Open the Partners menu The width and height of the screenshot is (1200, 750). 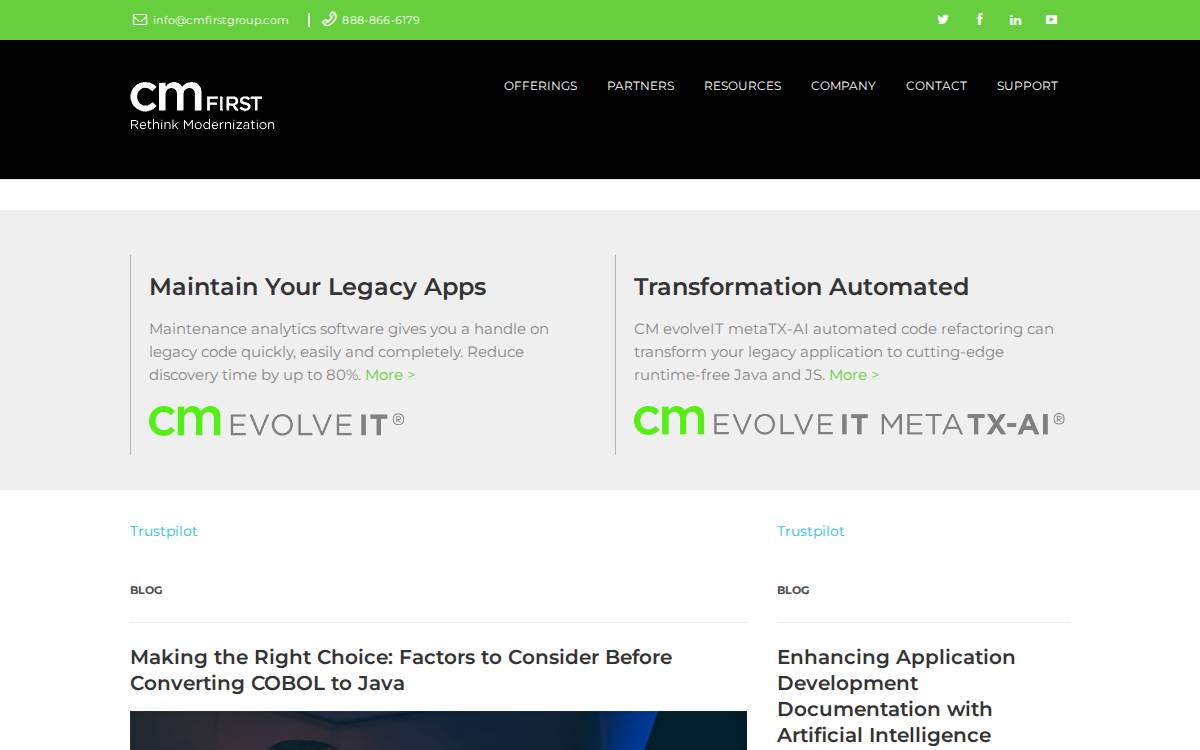tap(640, 86)
